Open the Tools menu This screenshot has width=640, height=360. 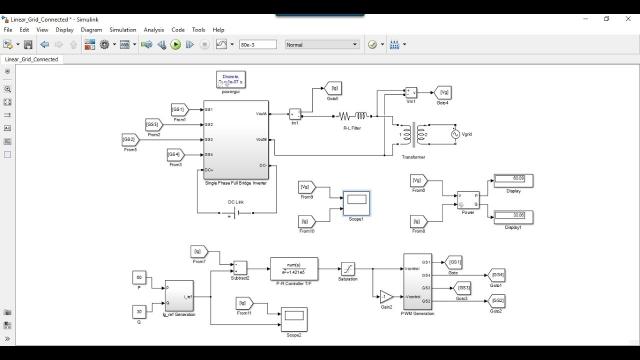pos(198,30)
